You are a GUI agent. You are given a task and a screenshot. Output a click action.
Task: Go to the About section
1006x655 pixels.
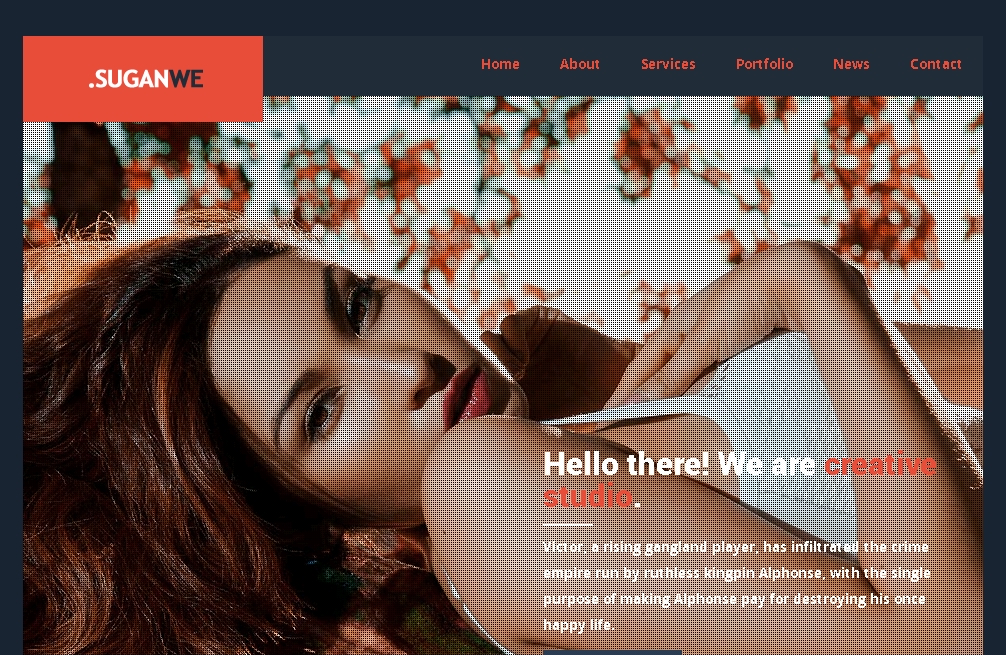tap(579, 64)
